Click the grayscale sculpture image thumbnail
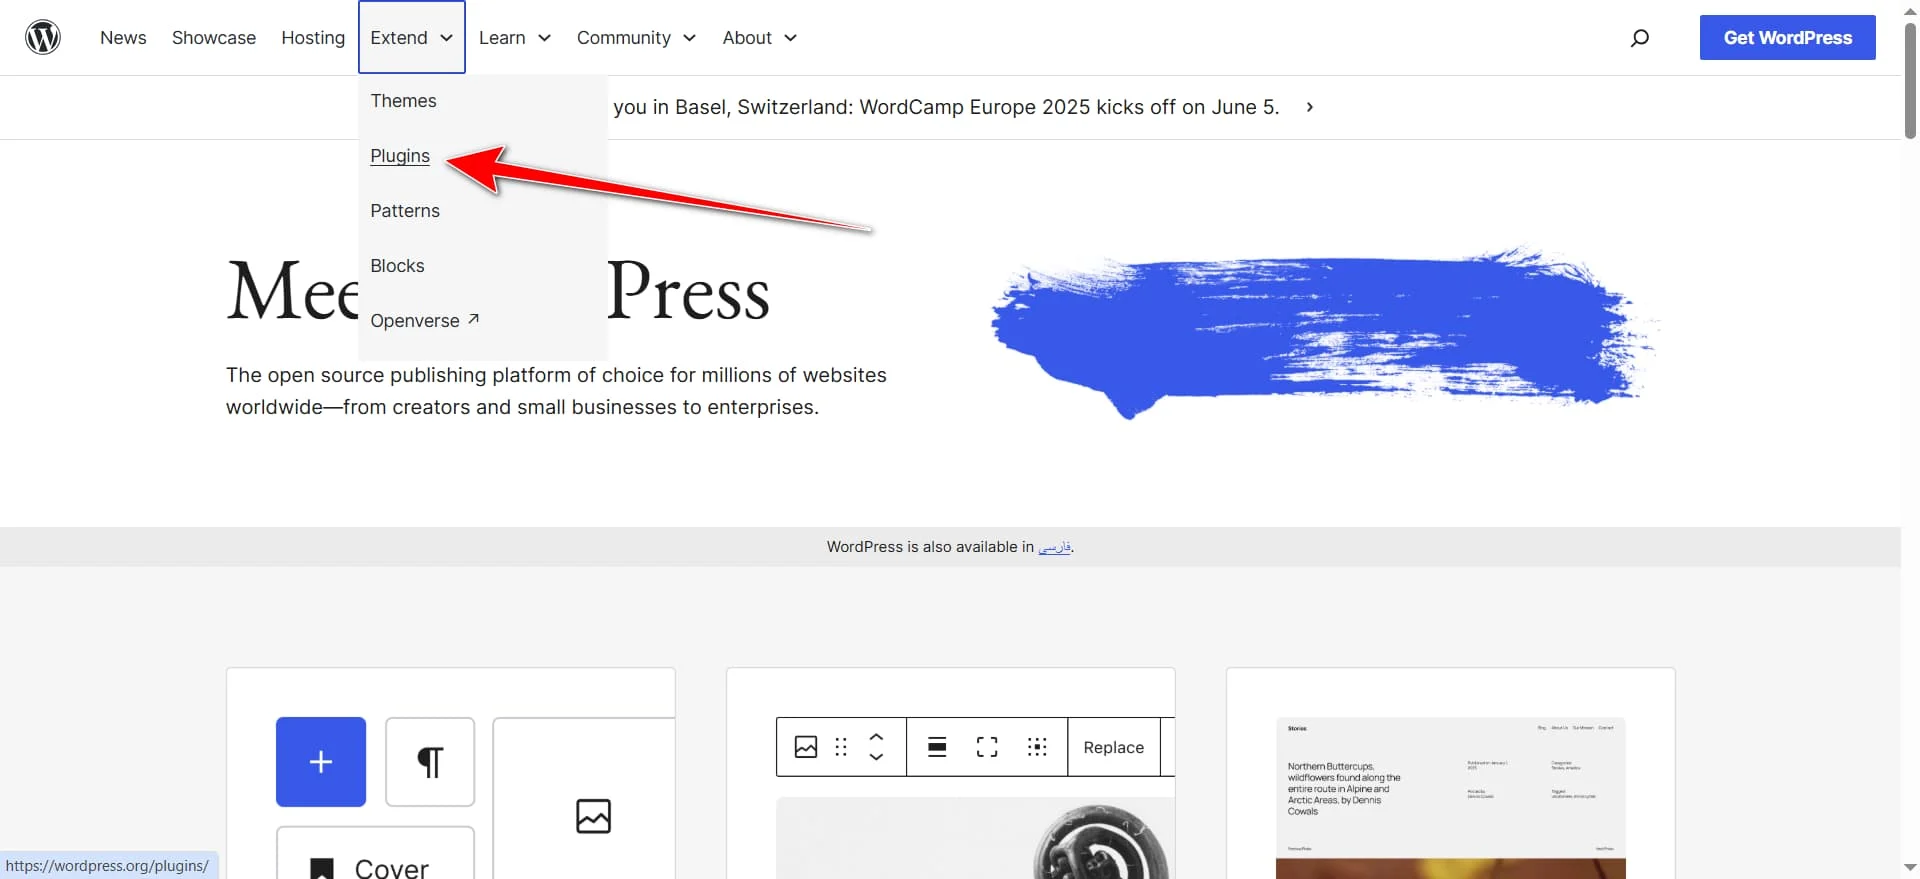 tap(975, 838)
